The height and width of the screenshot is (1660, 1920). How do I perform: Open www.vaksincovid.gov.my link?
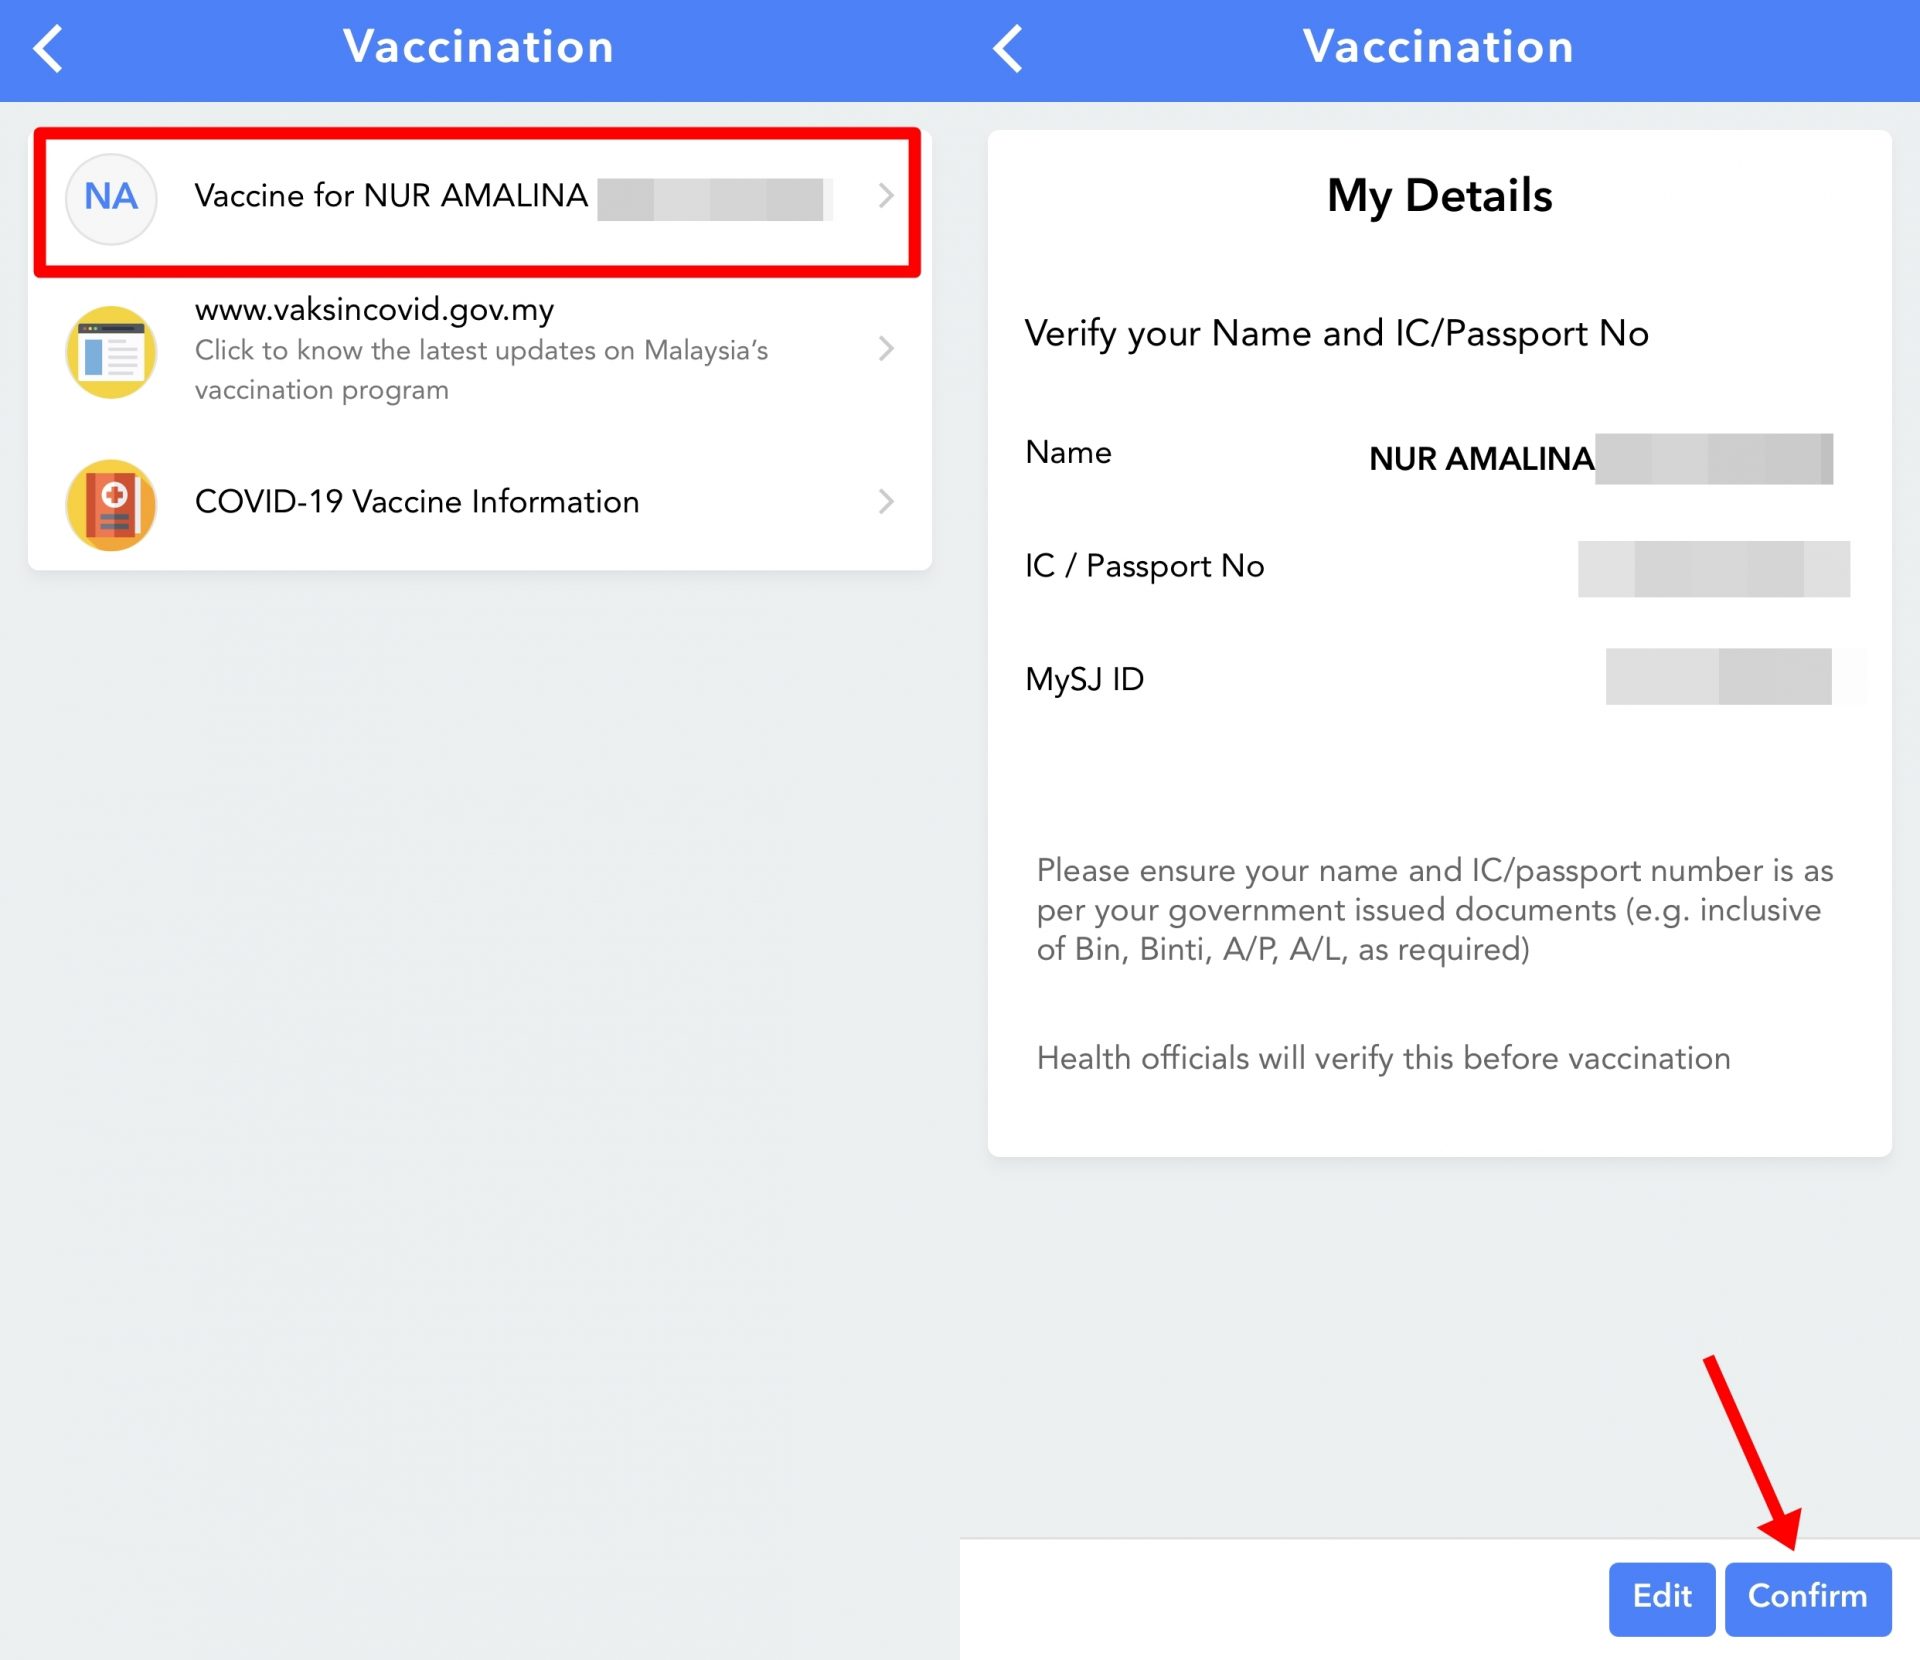tap(374, 310)
